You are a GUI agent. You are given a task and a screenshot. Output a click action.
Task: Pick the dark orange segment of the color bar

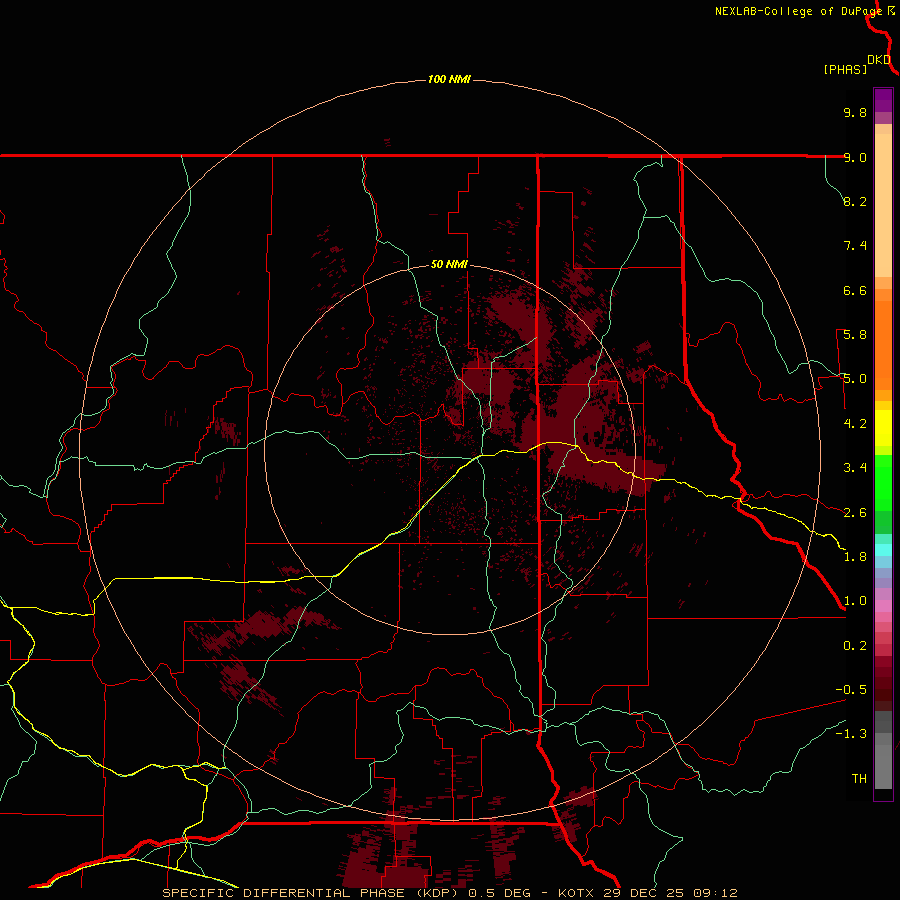[883, 345]
